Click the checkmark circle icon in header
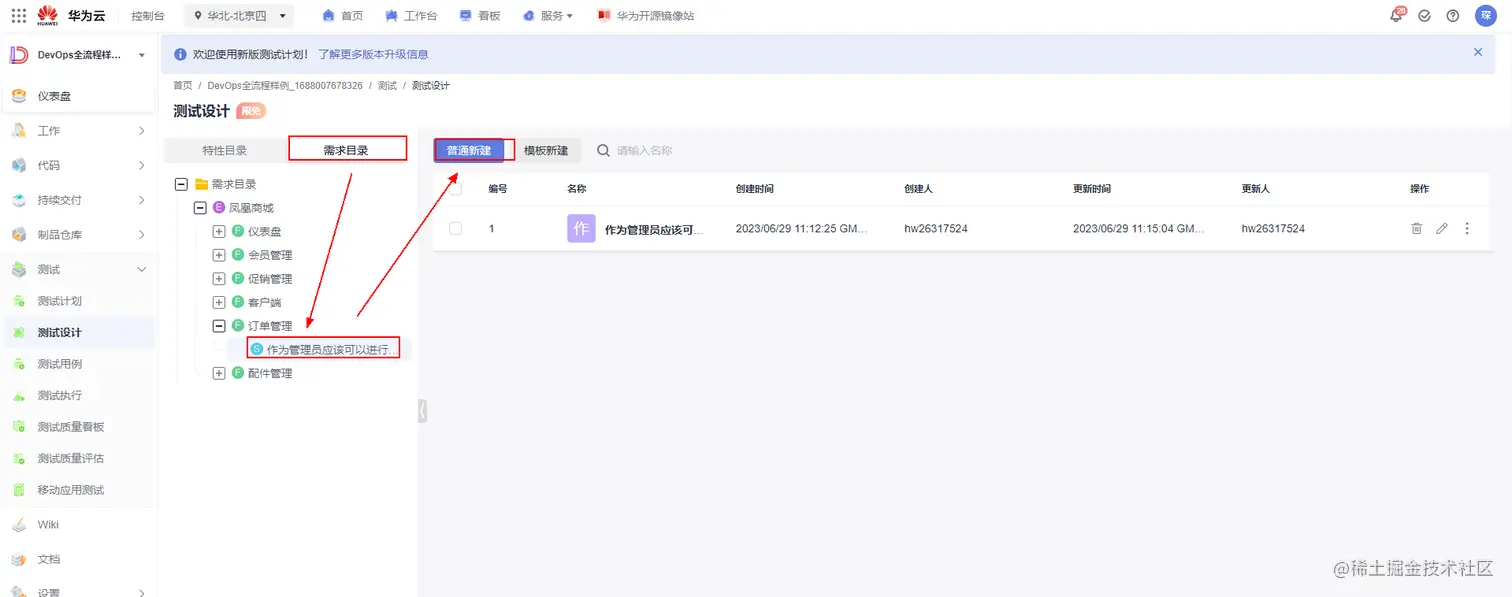 point(1424,16)
